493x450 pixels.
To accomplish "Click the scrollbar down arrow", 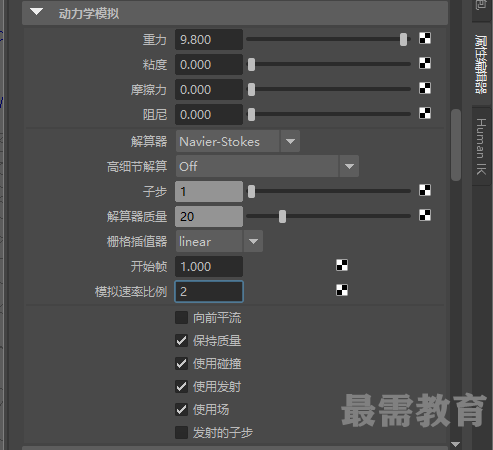I will coord(456,444).
